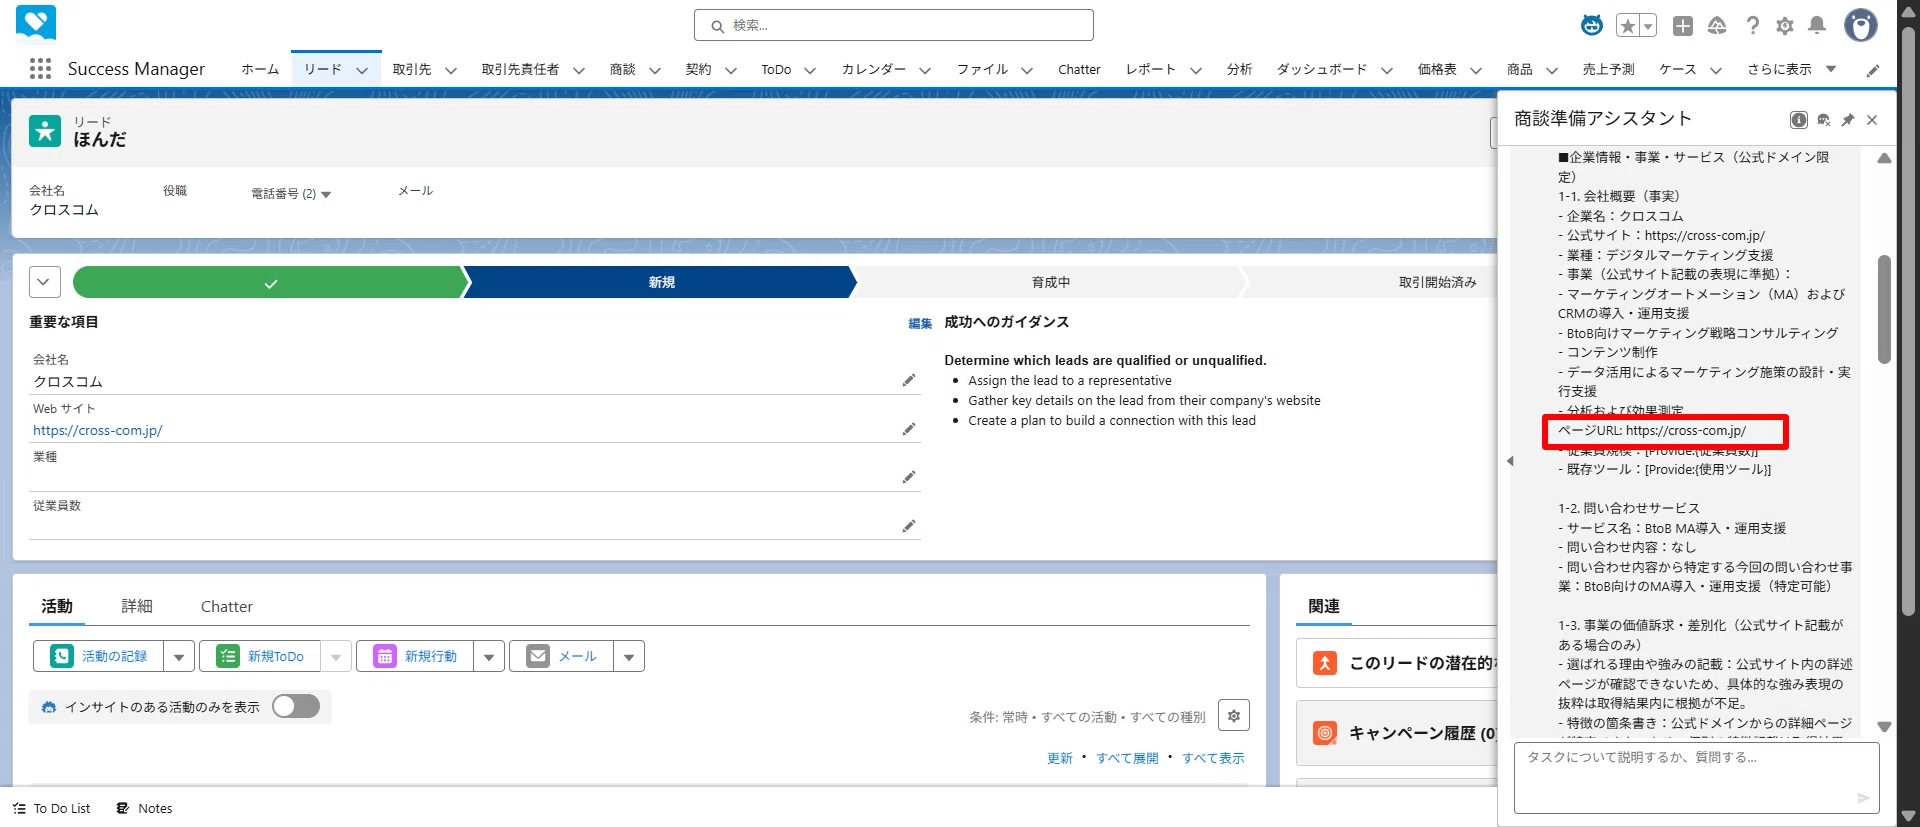Expand the ダッシュボード tab dropdown chevron
Image resolution: width=1920 pixels, height=827 pixels.
(x=1387, y=70)
